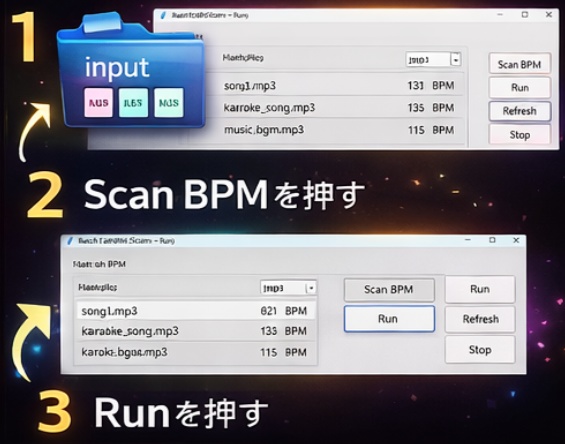This screenshot has width=565, height=444.
Task: Open the mp3 format combo box in upper window
Action: coord(433,60)
